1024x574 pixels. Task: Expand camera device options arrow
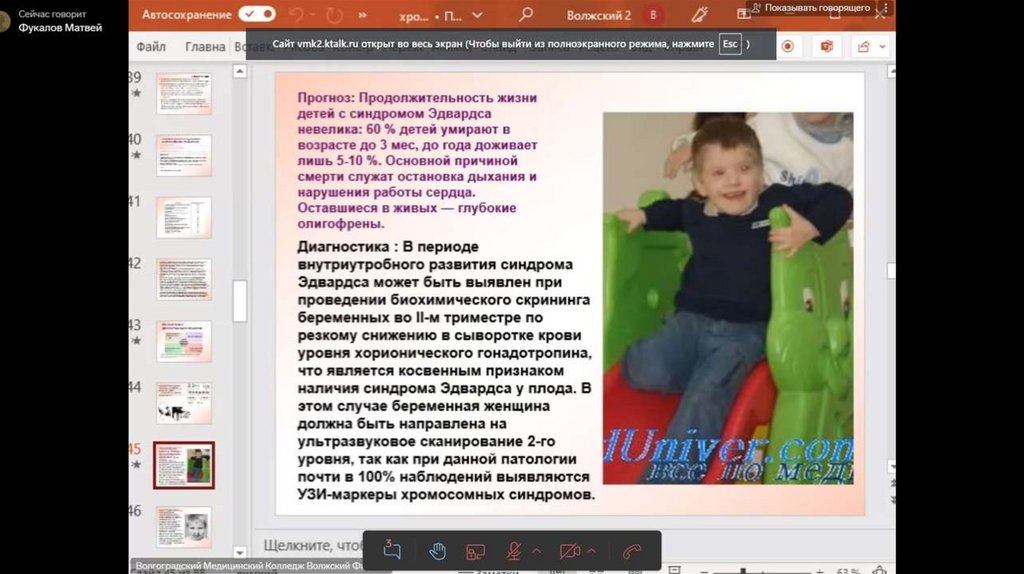592,551
